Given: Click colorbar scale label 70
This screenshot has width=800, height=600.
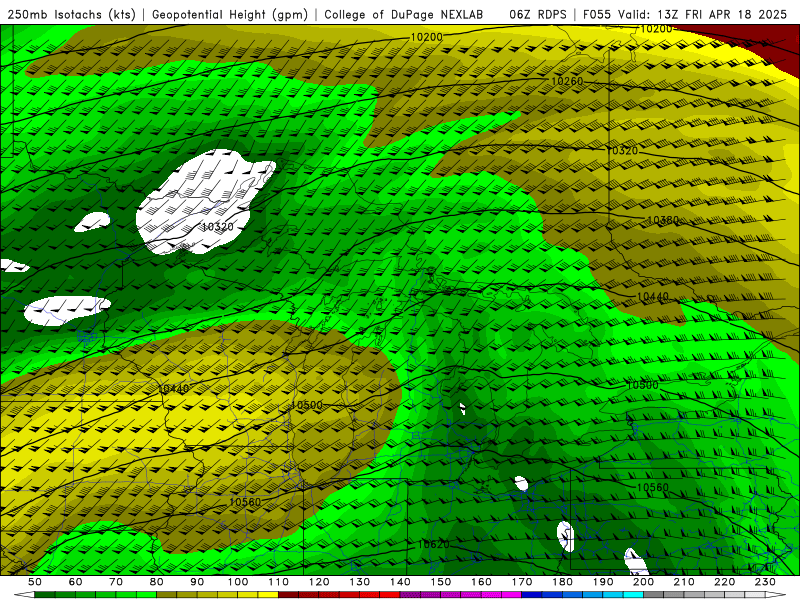Looking at the screenshot, I should coord(116,582).
